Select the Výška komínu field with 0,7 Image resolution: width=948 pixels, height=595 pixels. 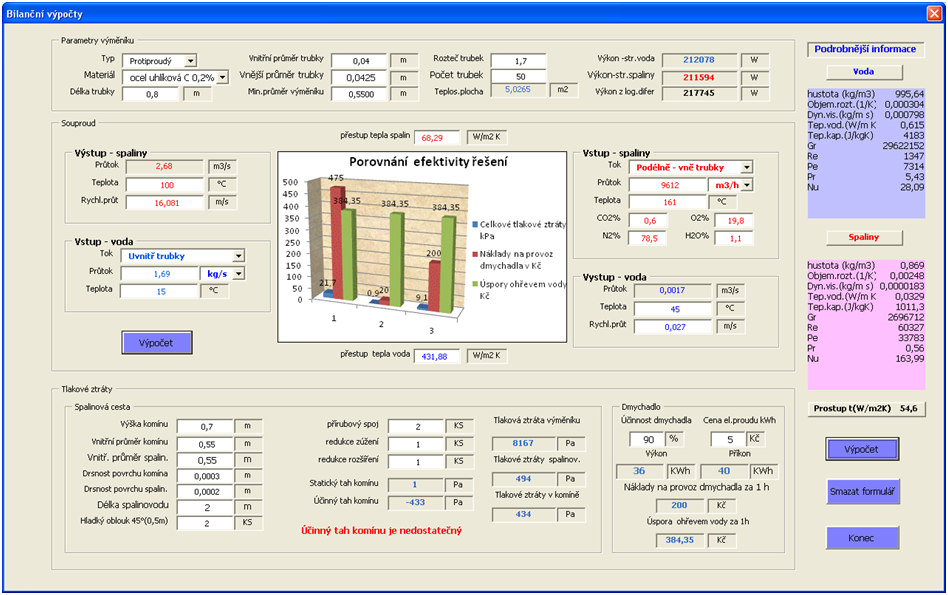(205, 427)
